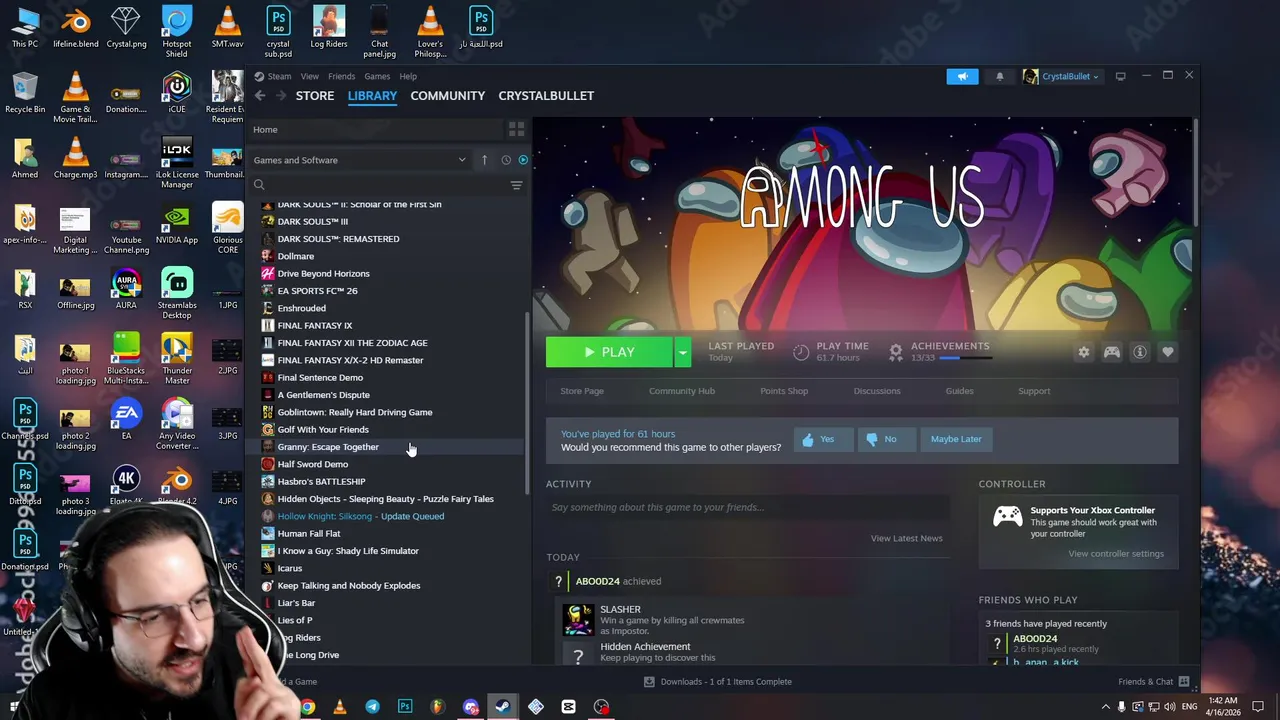Open View Latest News link
This screenshot has height=720, width=1280.
point(906,538)
